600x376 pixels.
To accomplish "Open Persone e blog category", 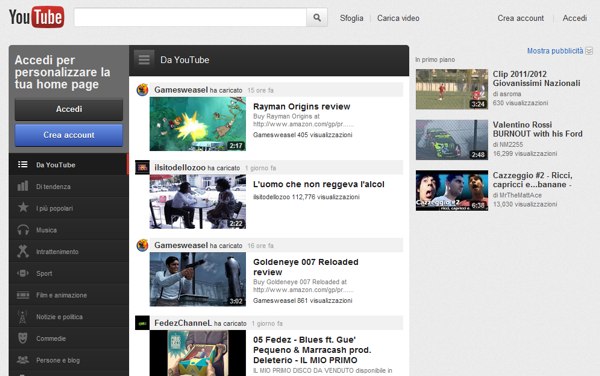I will click(x=69, y=360).
